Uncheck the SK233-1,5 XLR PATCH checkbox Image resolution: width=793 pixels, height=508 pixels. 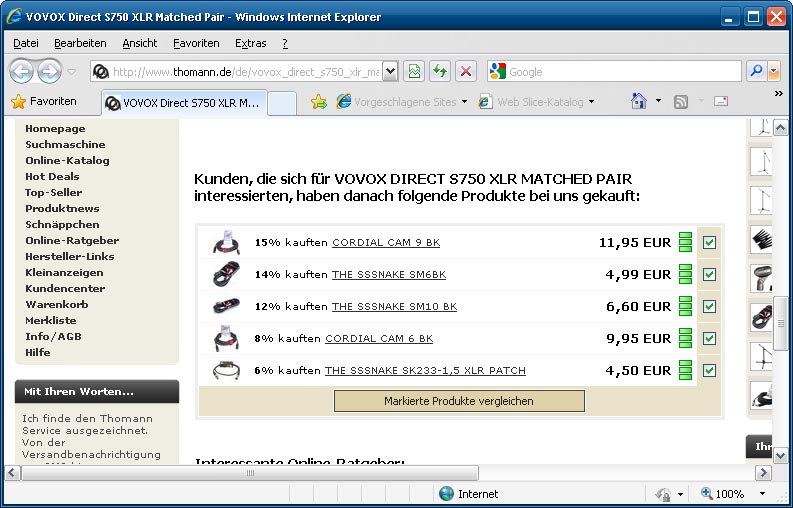(709, 370)
